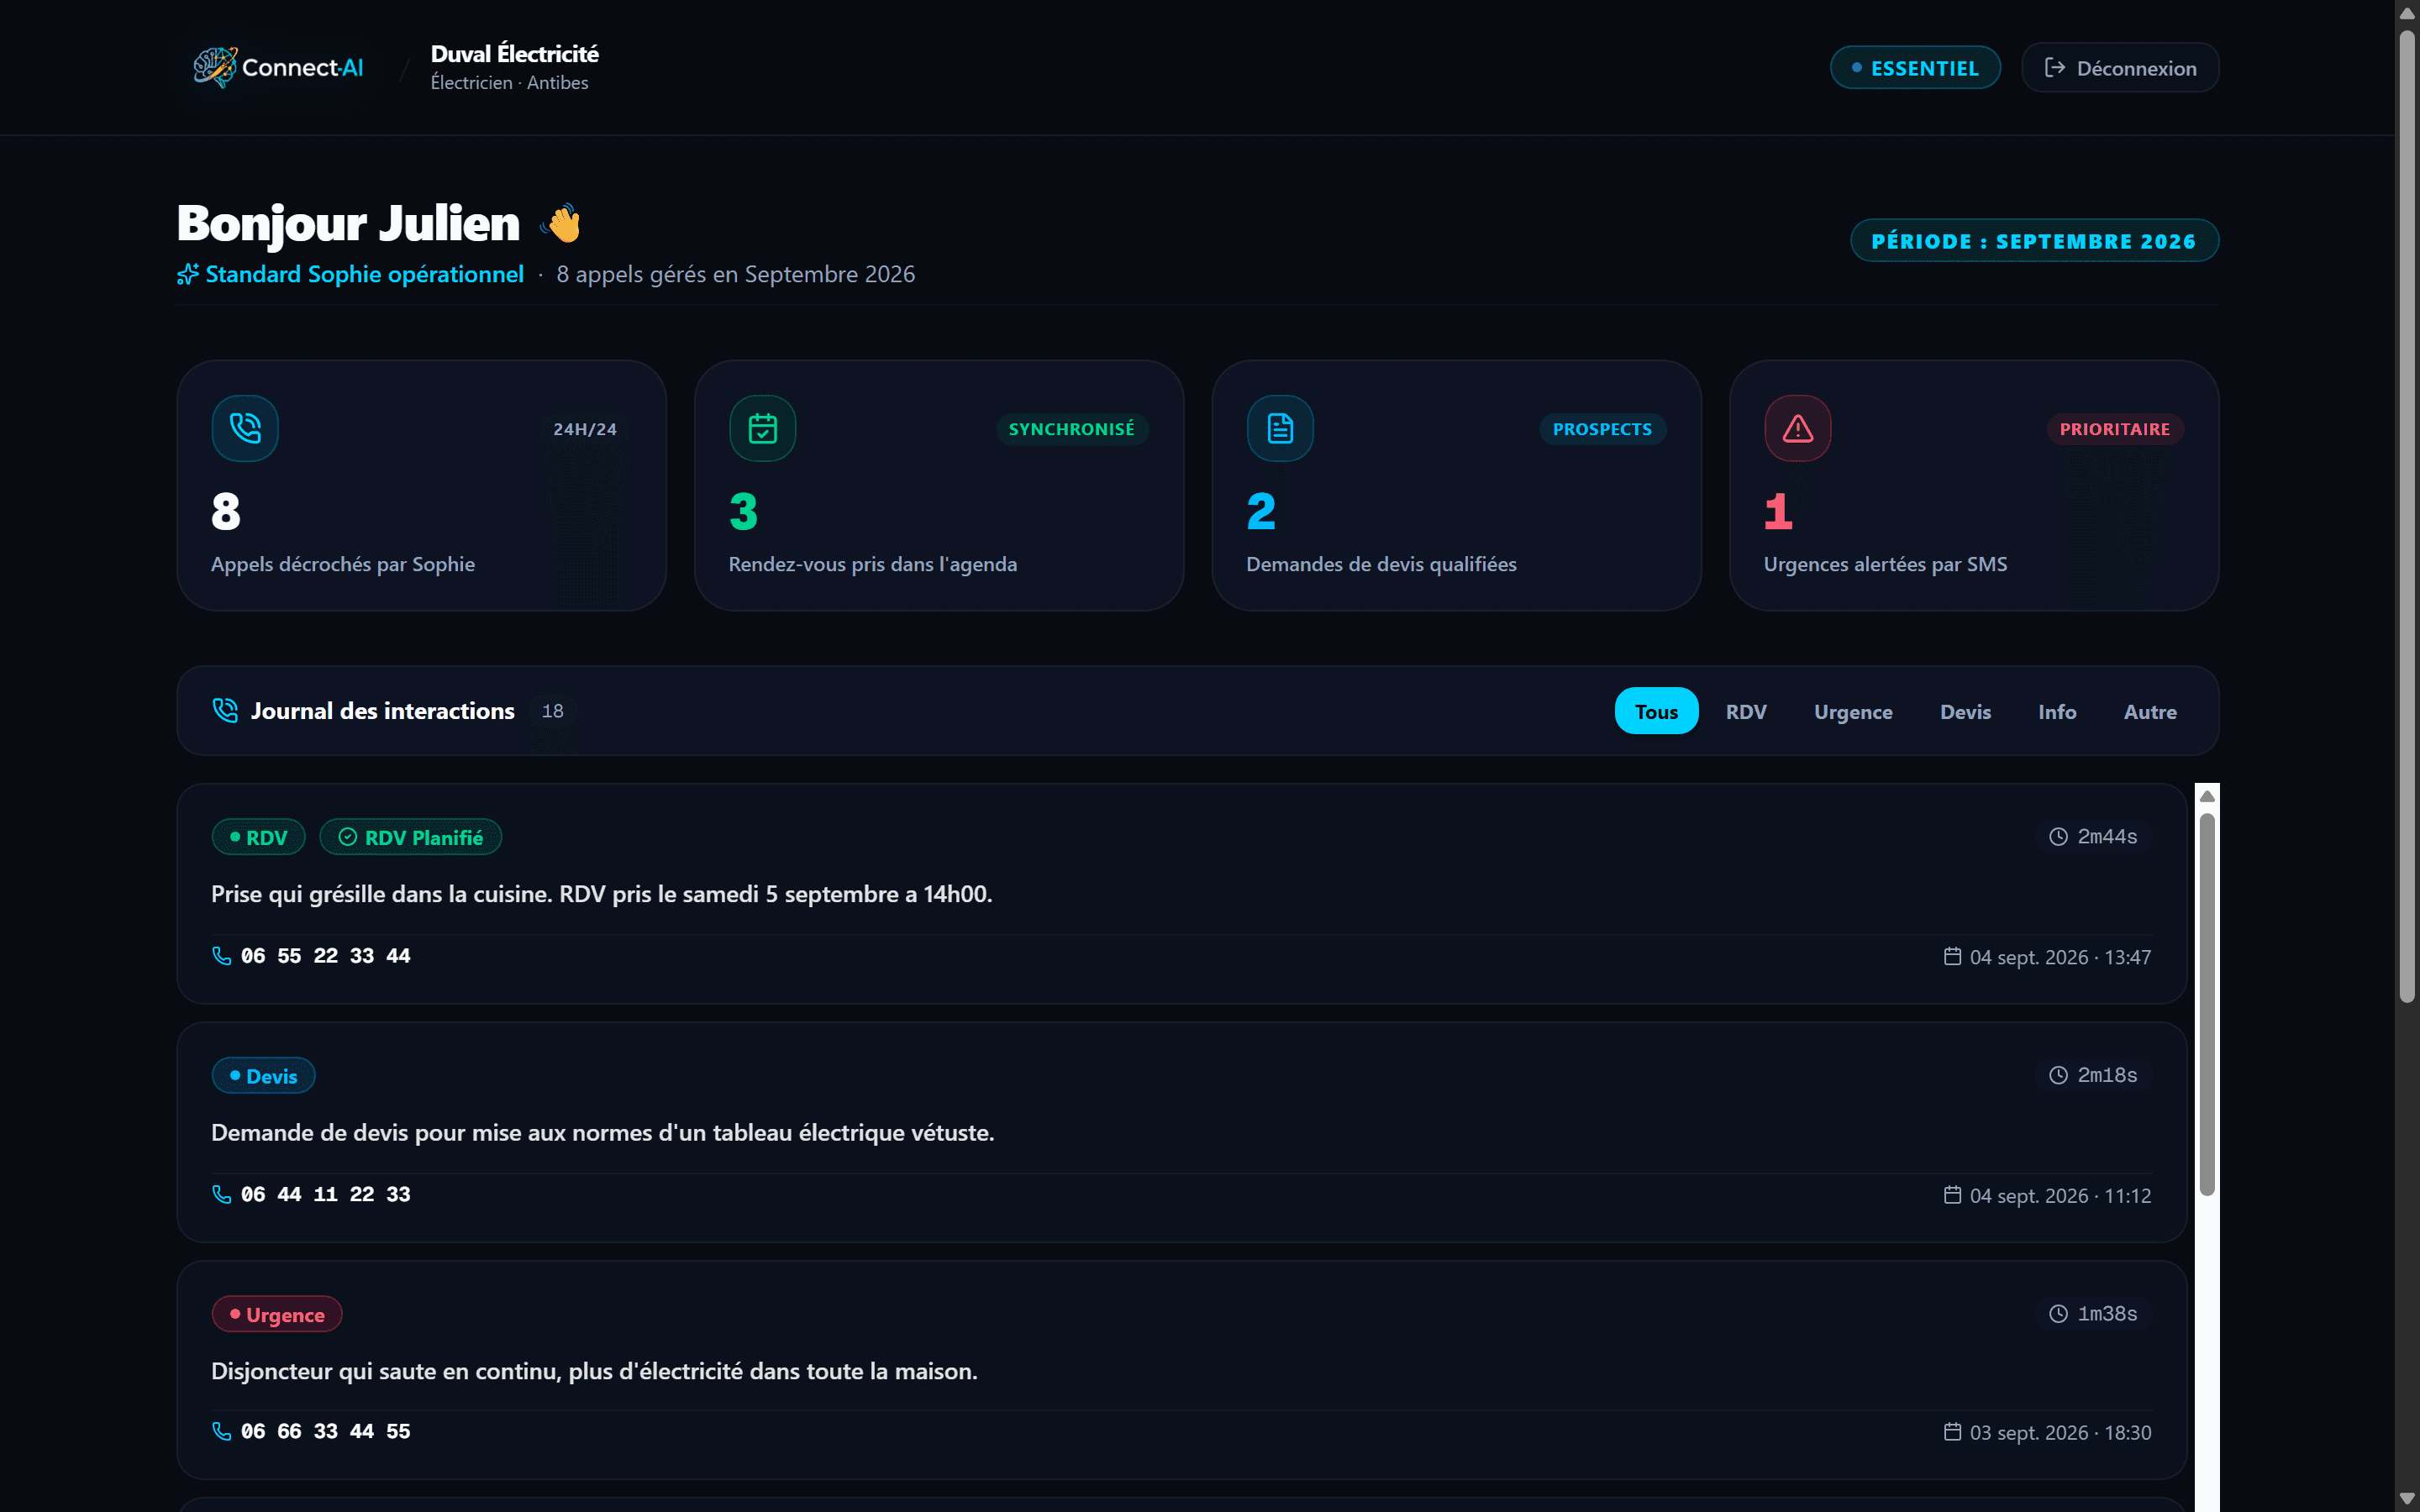Viewport: 2420px width, 1512px height.
Task: Click the PROSPECTS badge
Action: tap(1602, 429)
